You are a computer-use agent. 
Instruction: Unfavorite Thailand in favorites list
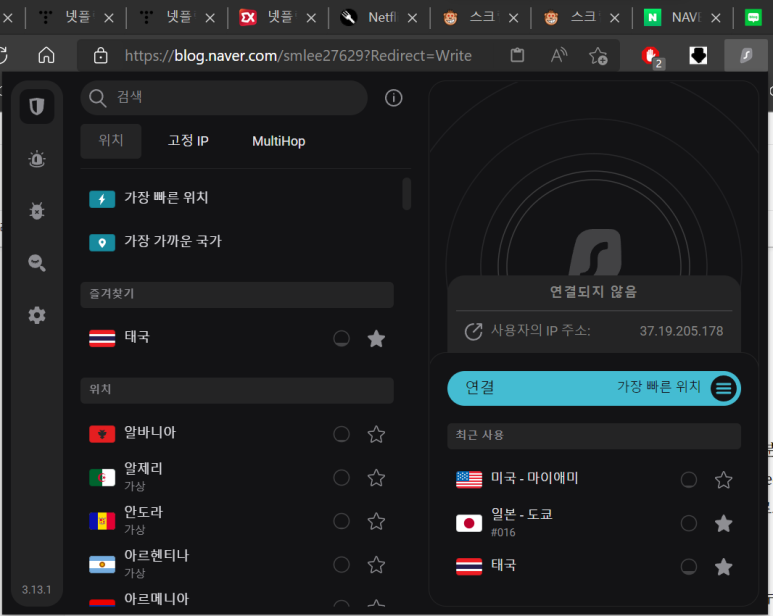tap(376, 339)
